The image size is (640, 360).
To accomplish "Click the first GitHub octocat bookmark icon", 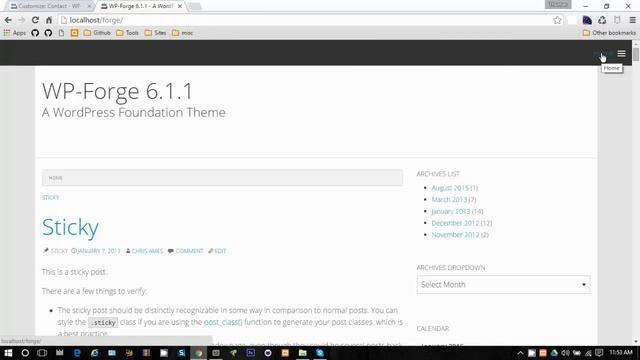I will [x=35, y=33].
